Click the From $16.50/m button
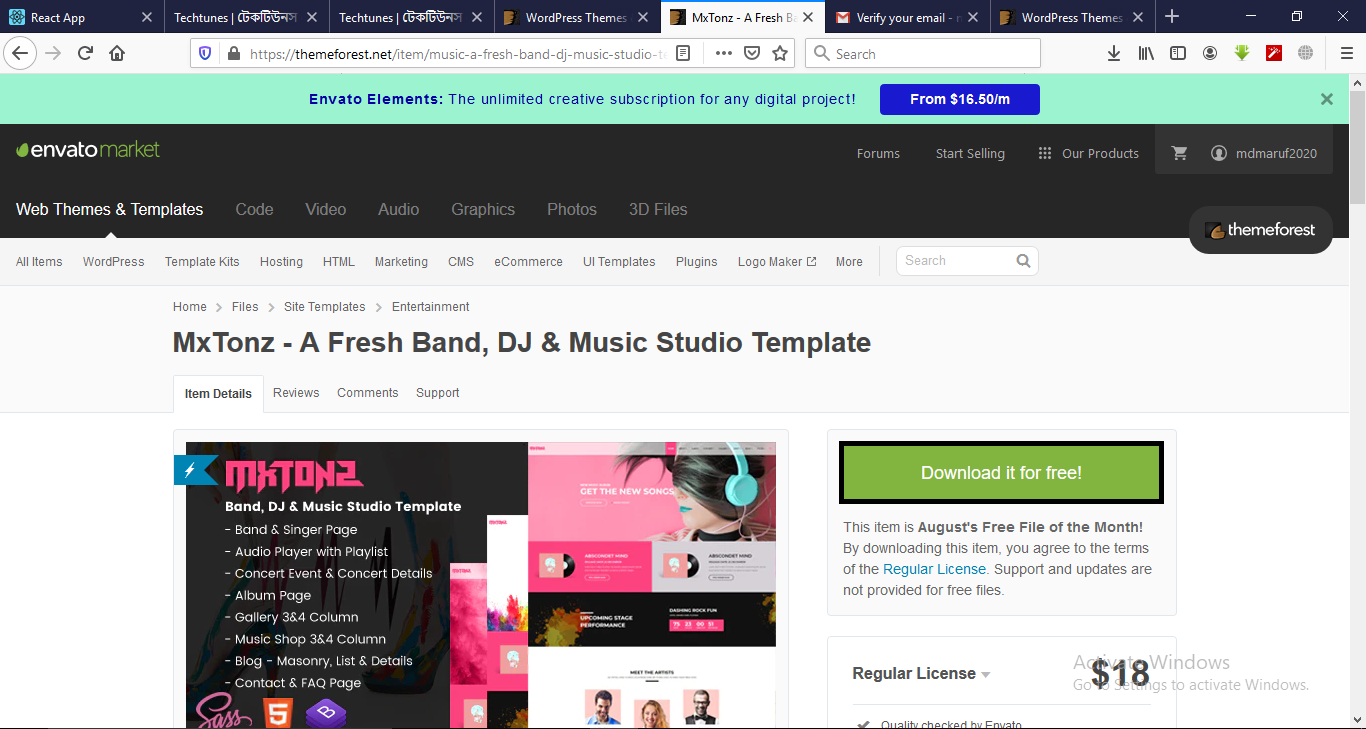Image resolution: width=1366 pixels, height=729 pixels. [x=960, y=99]
